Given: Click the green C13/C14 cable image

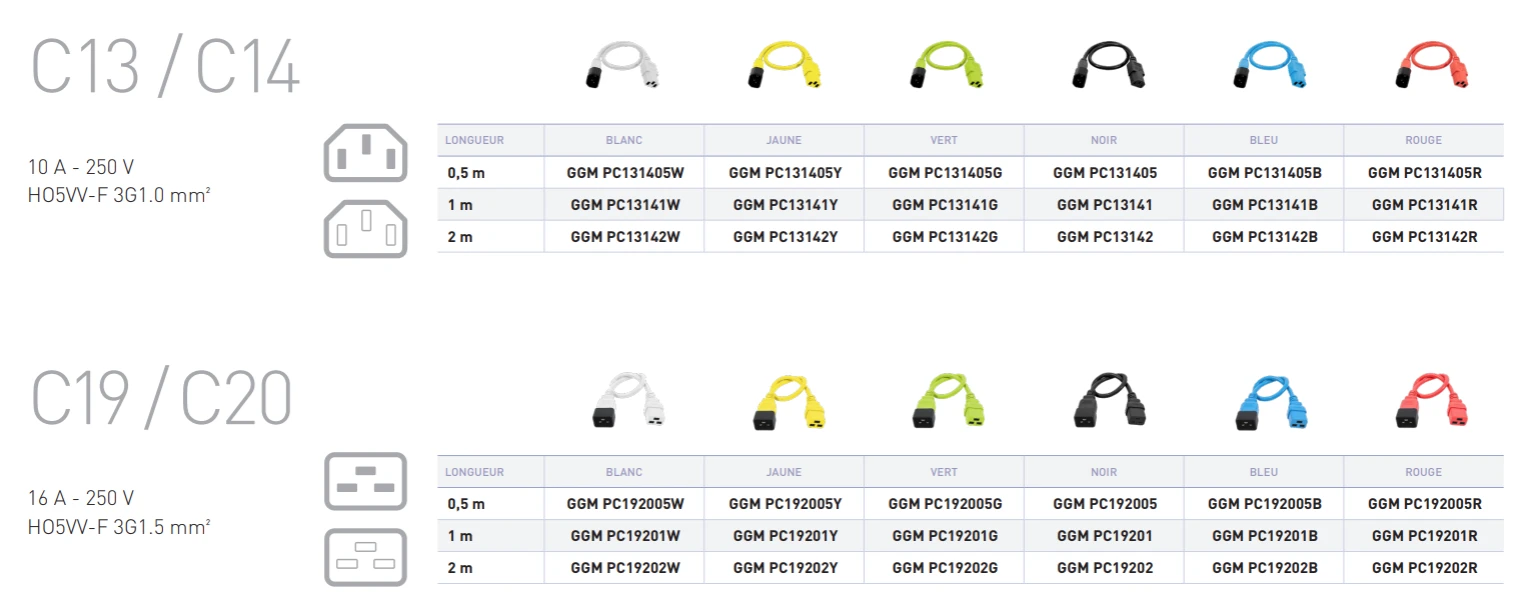Looking at the screenshot, I should click(x=946, y=68).
